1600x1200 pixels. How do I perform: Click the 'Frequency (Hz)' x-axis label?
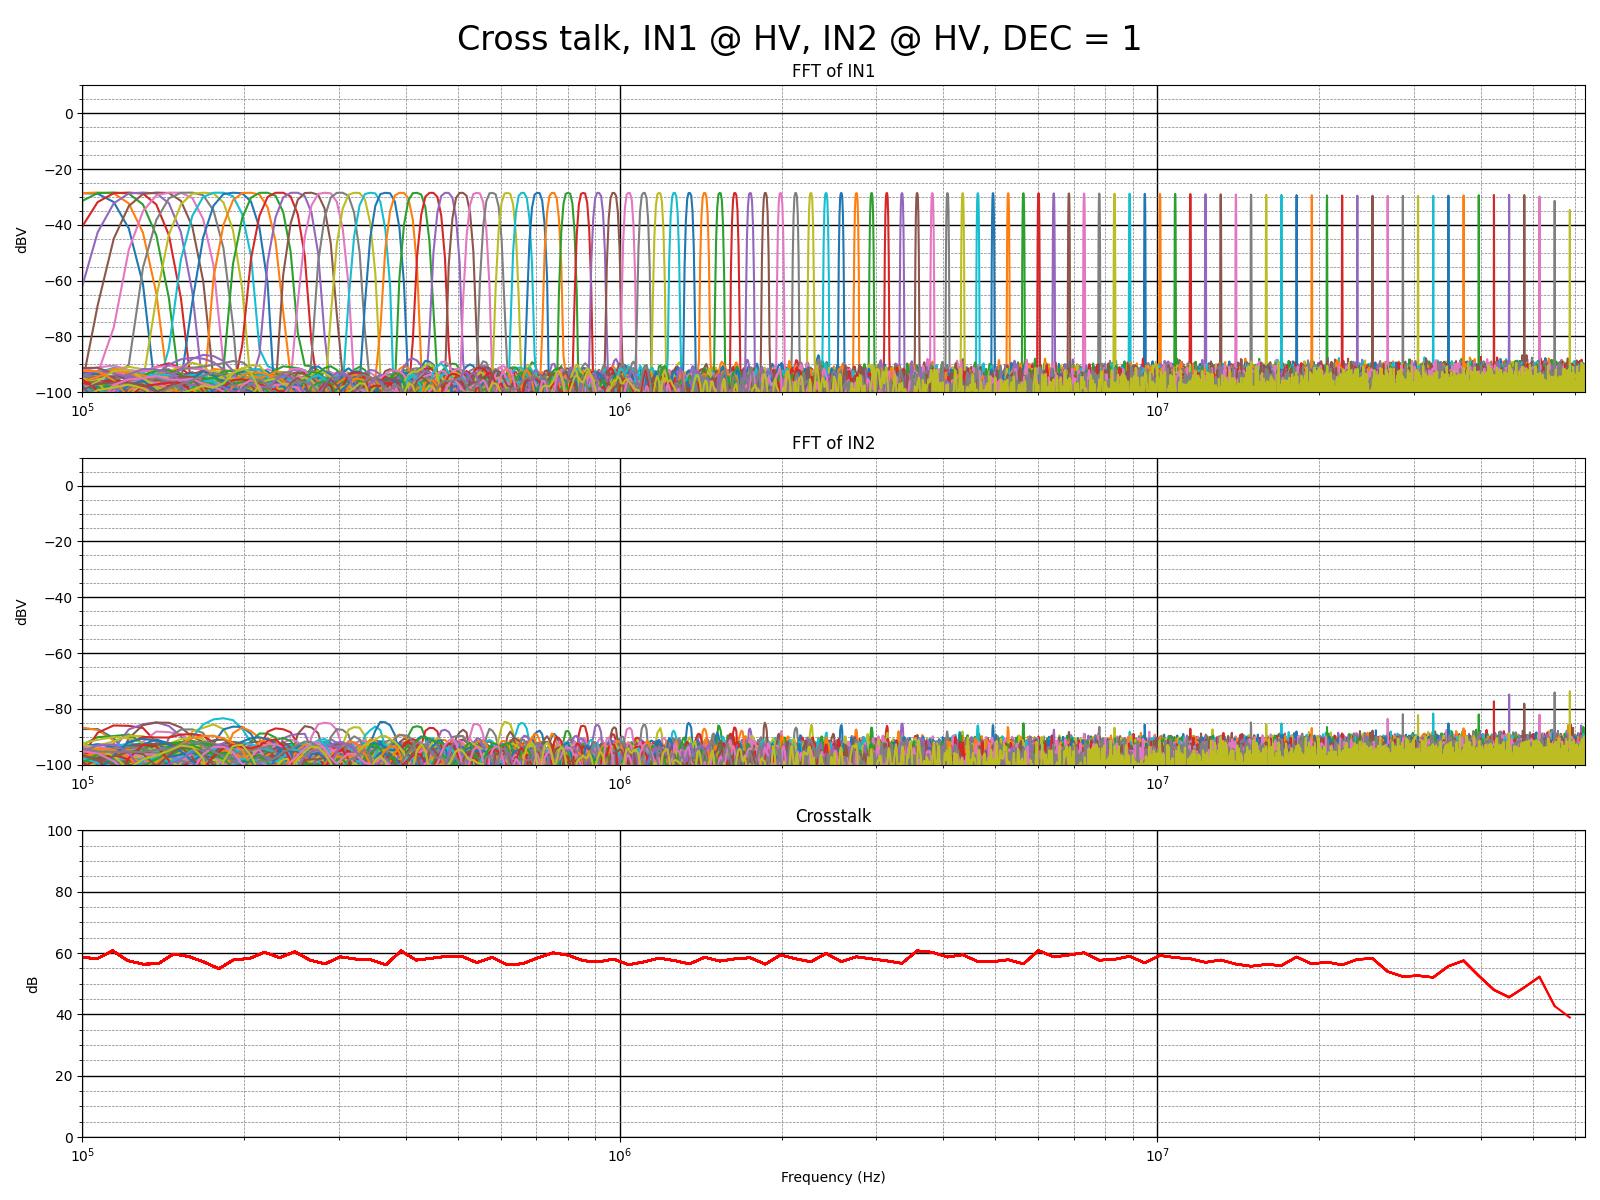click(833, 1177)
